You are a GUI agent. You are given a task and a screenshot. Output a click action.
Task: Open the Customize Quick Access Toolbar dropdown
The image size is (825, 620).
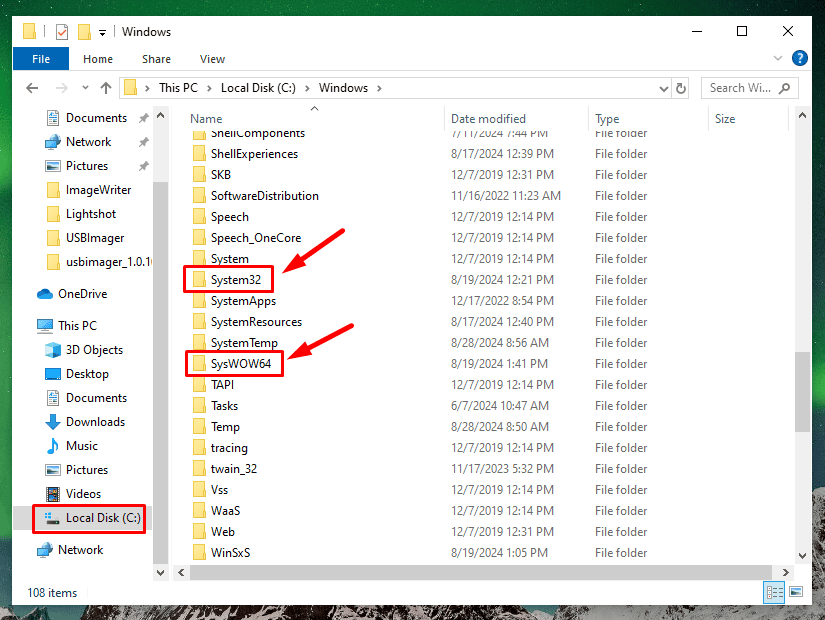103,33
